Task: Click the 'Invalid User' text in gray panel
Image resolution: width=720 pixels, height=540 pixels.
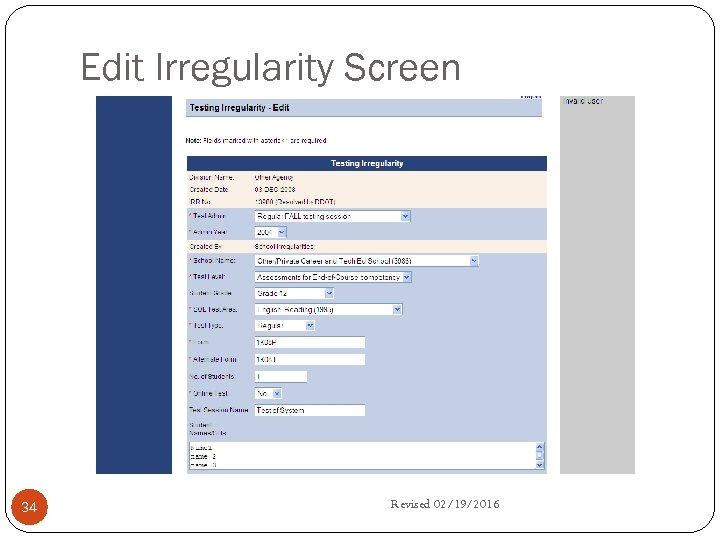Action: [583, 101]
